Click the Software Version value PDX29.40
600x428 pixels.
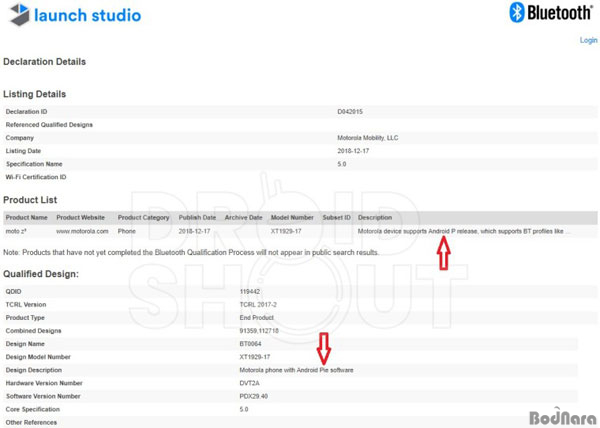pos(253,396)
